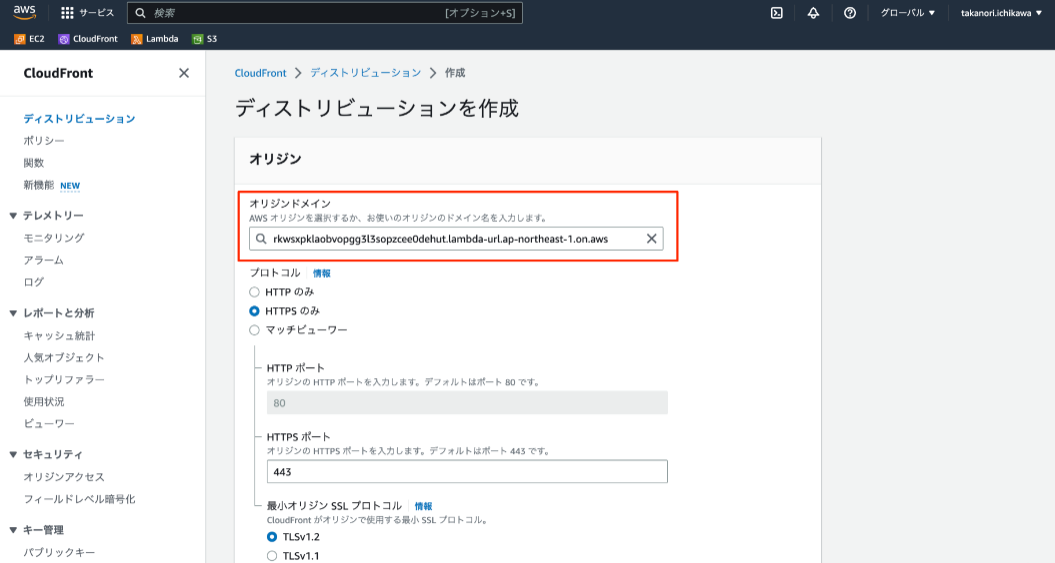The height and width of the screenshot is (563, 1055).
Task: Click the disabled HTTP port field 80
Action: [x=467, y=402]
